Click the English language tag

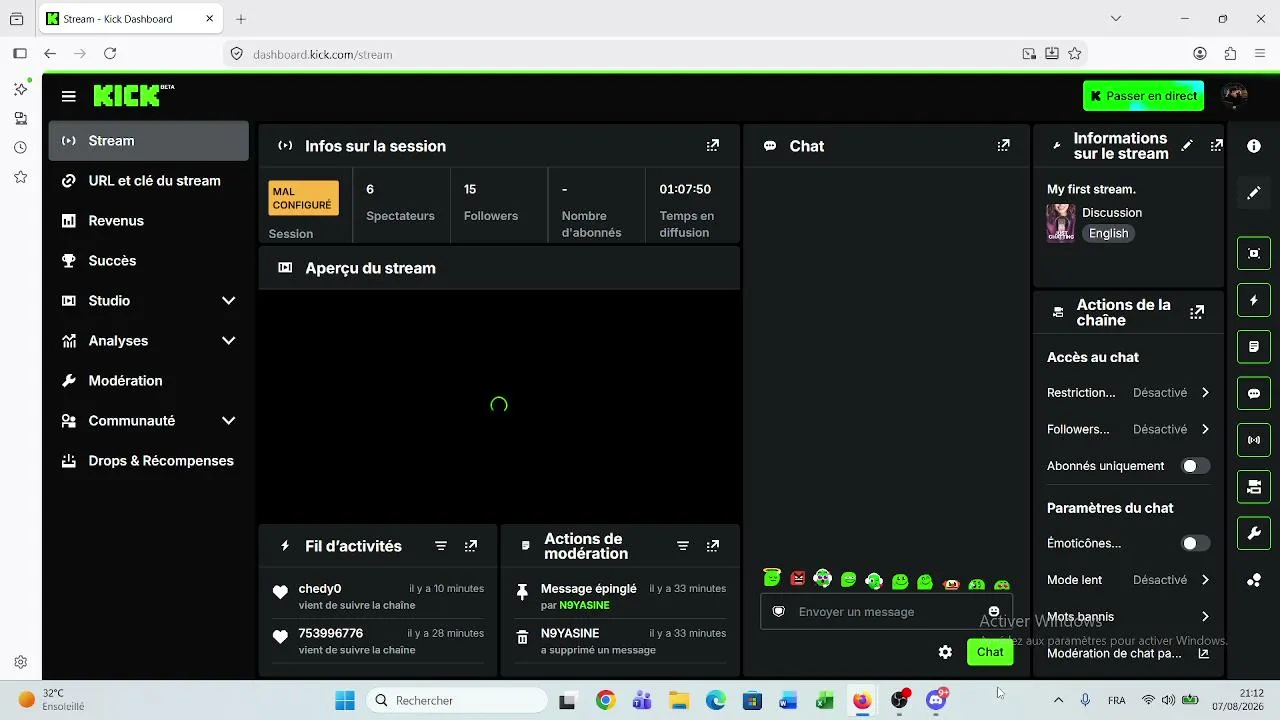[1108, 234]
